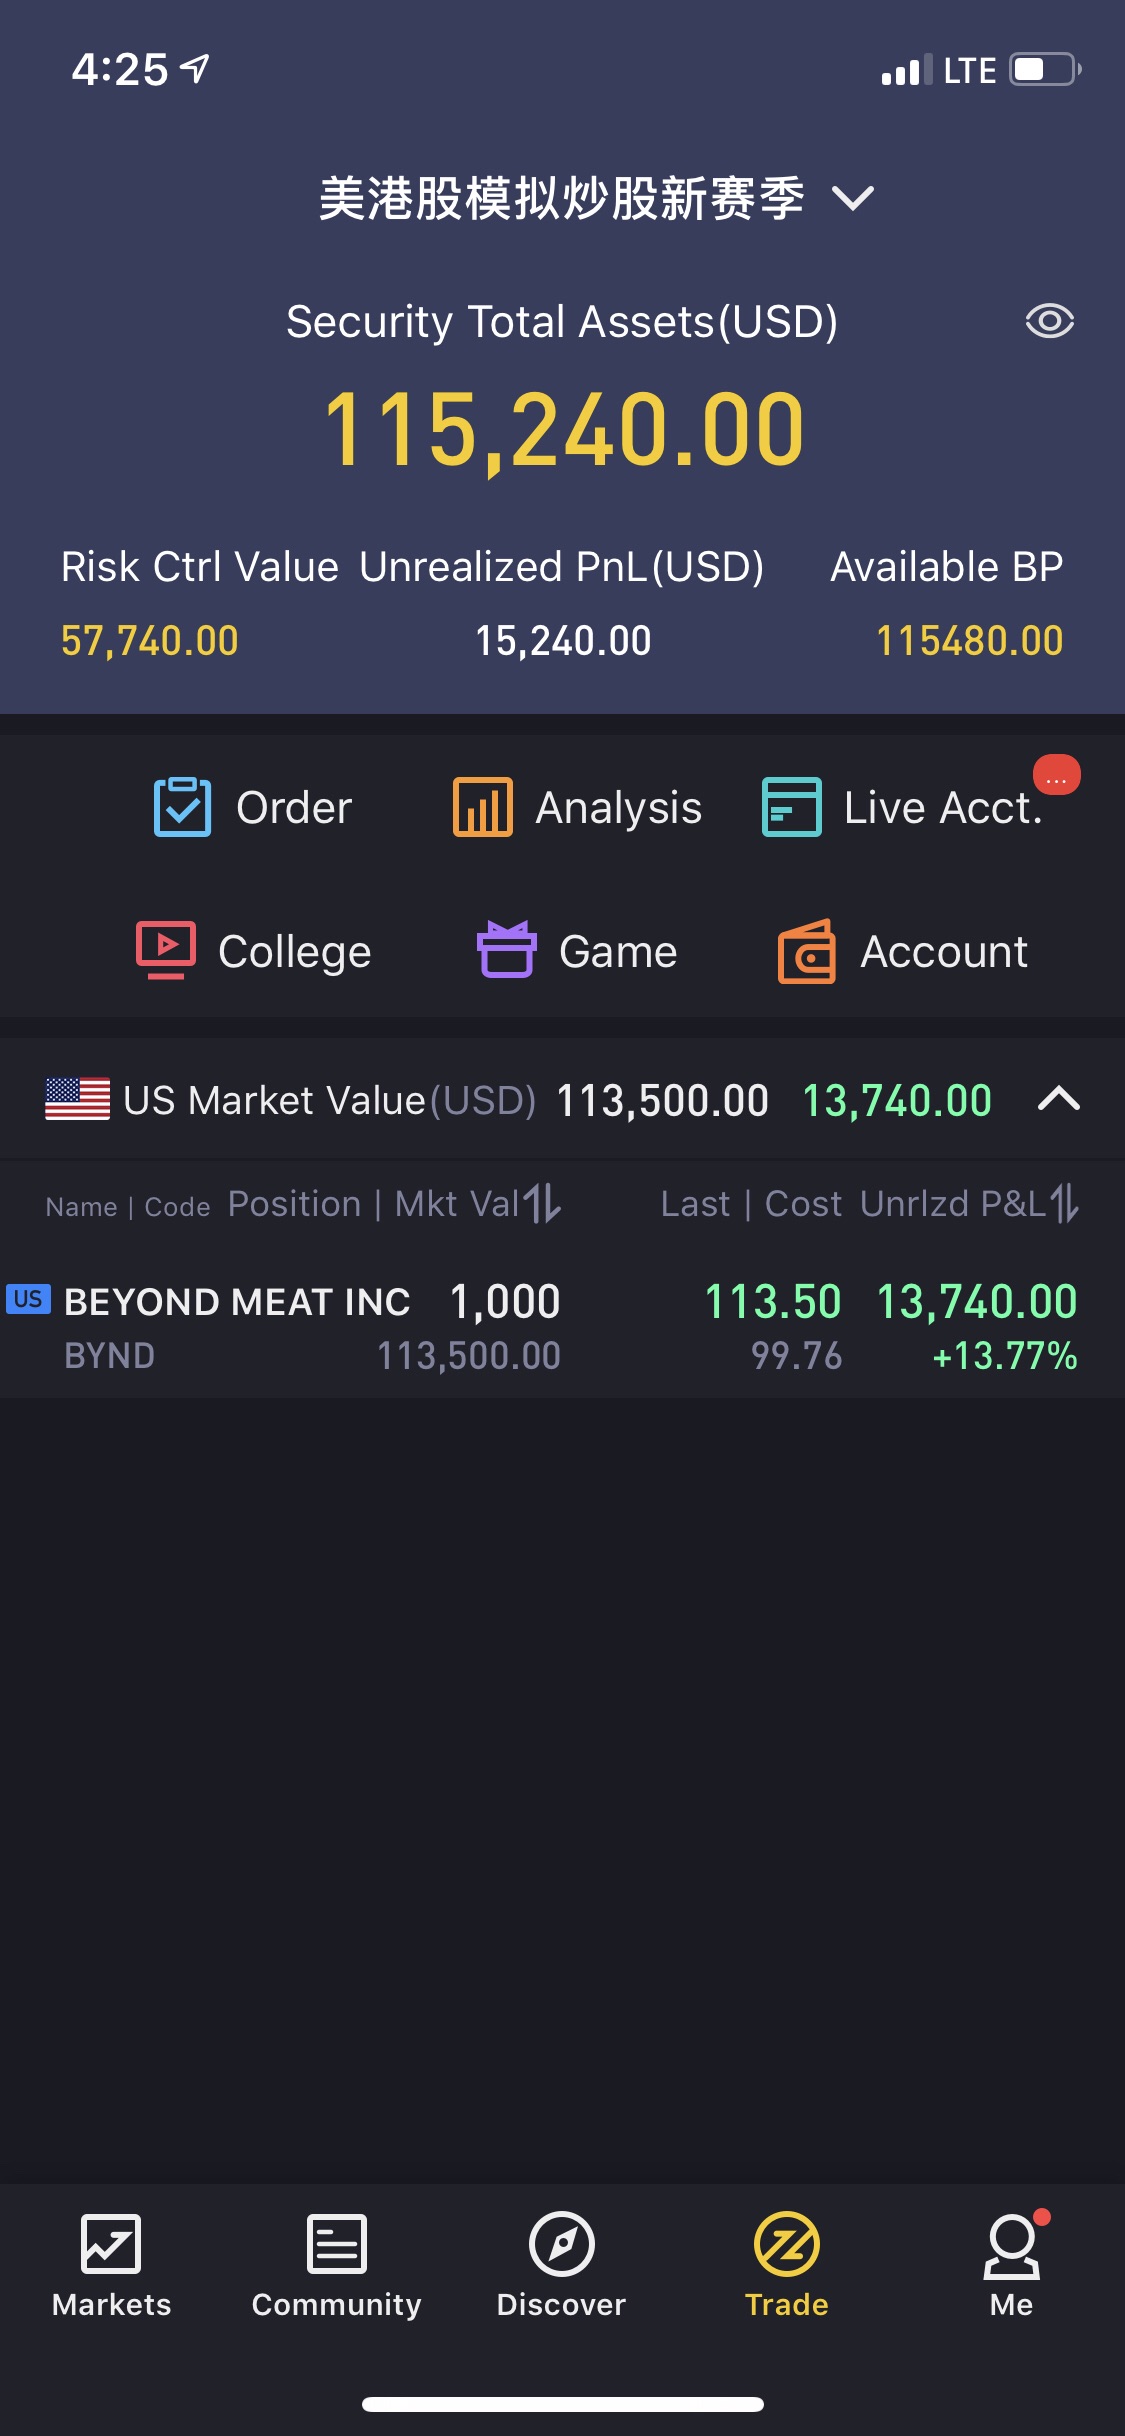Sort by Unrlzd P&L arrows
This screenshot has height=2436, width=1125.
coord(1065,1203)
